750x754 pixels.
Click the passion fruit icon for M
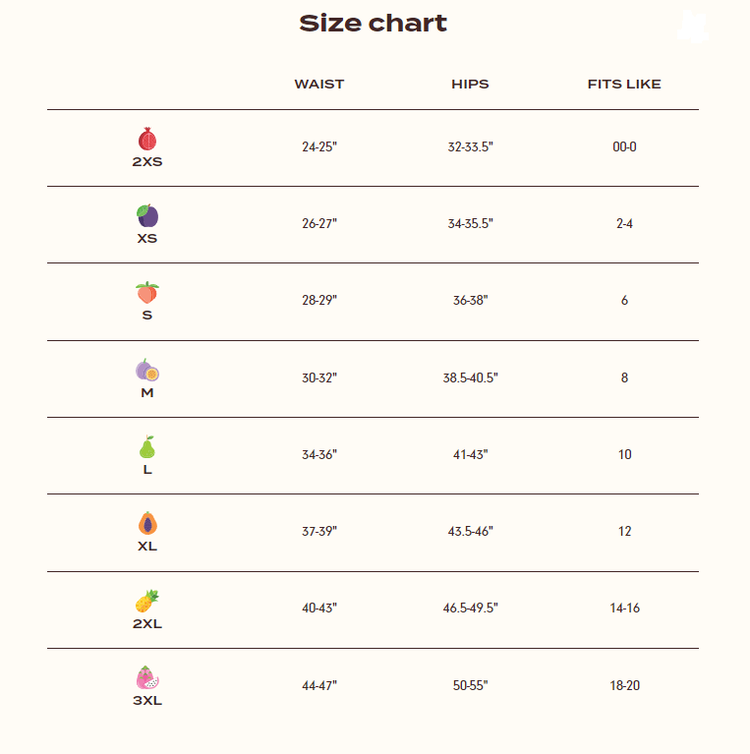pyautogui.click(x=147, y=371)
